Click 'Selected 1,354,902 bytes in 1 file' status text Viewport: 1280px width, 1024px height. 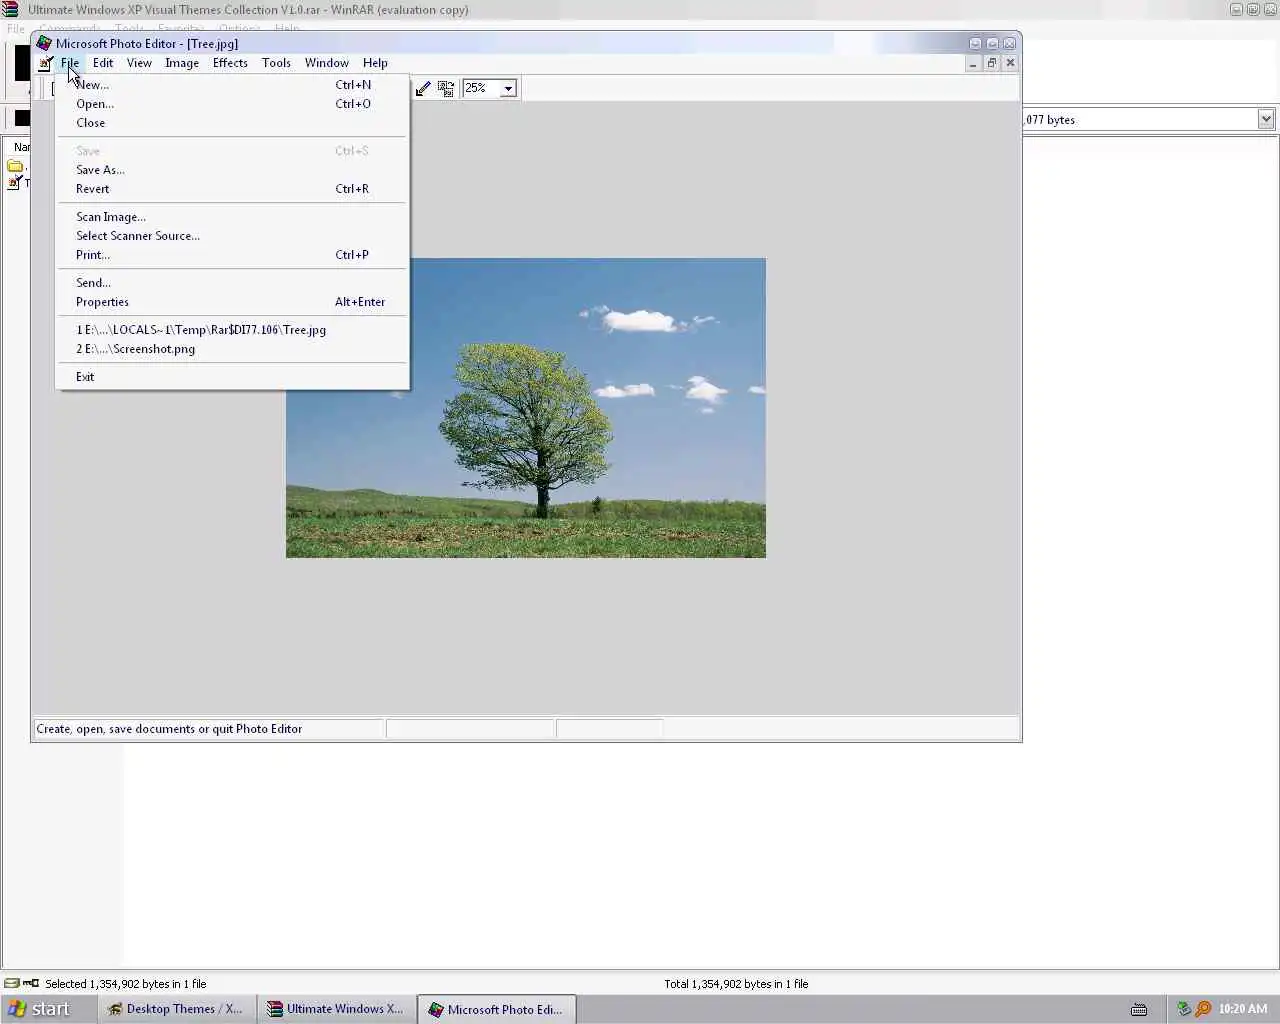[x=126, y=984]
